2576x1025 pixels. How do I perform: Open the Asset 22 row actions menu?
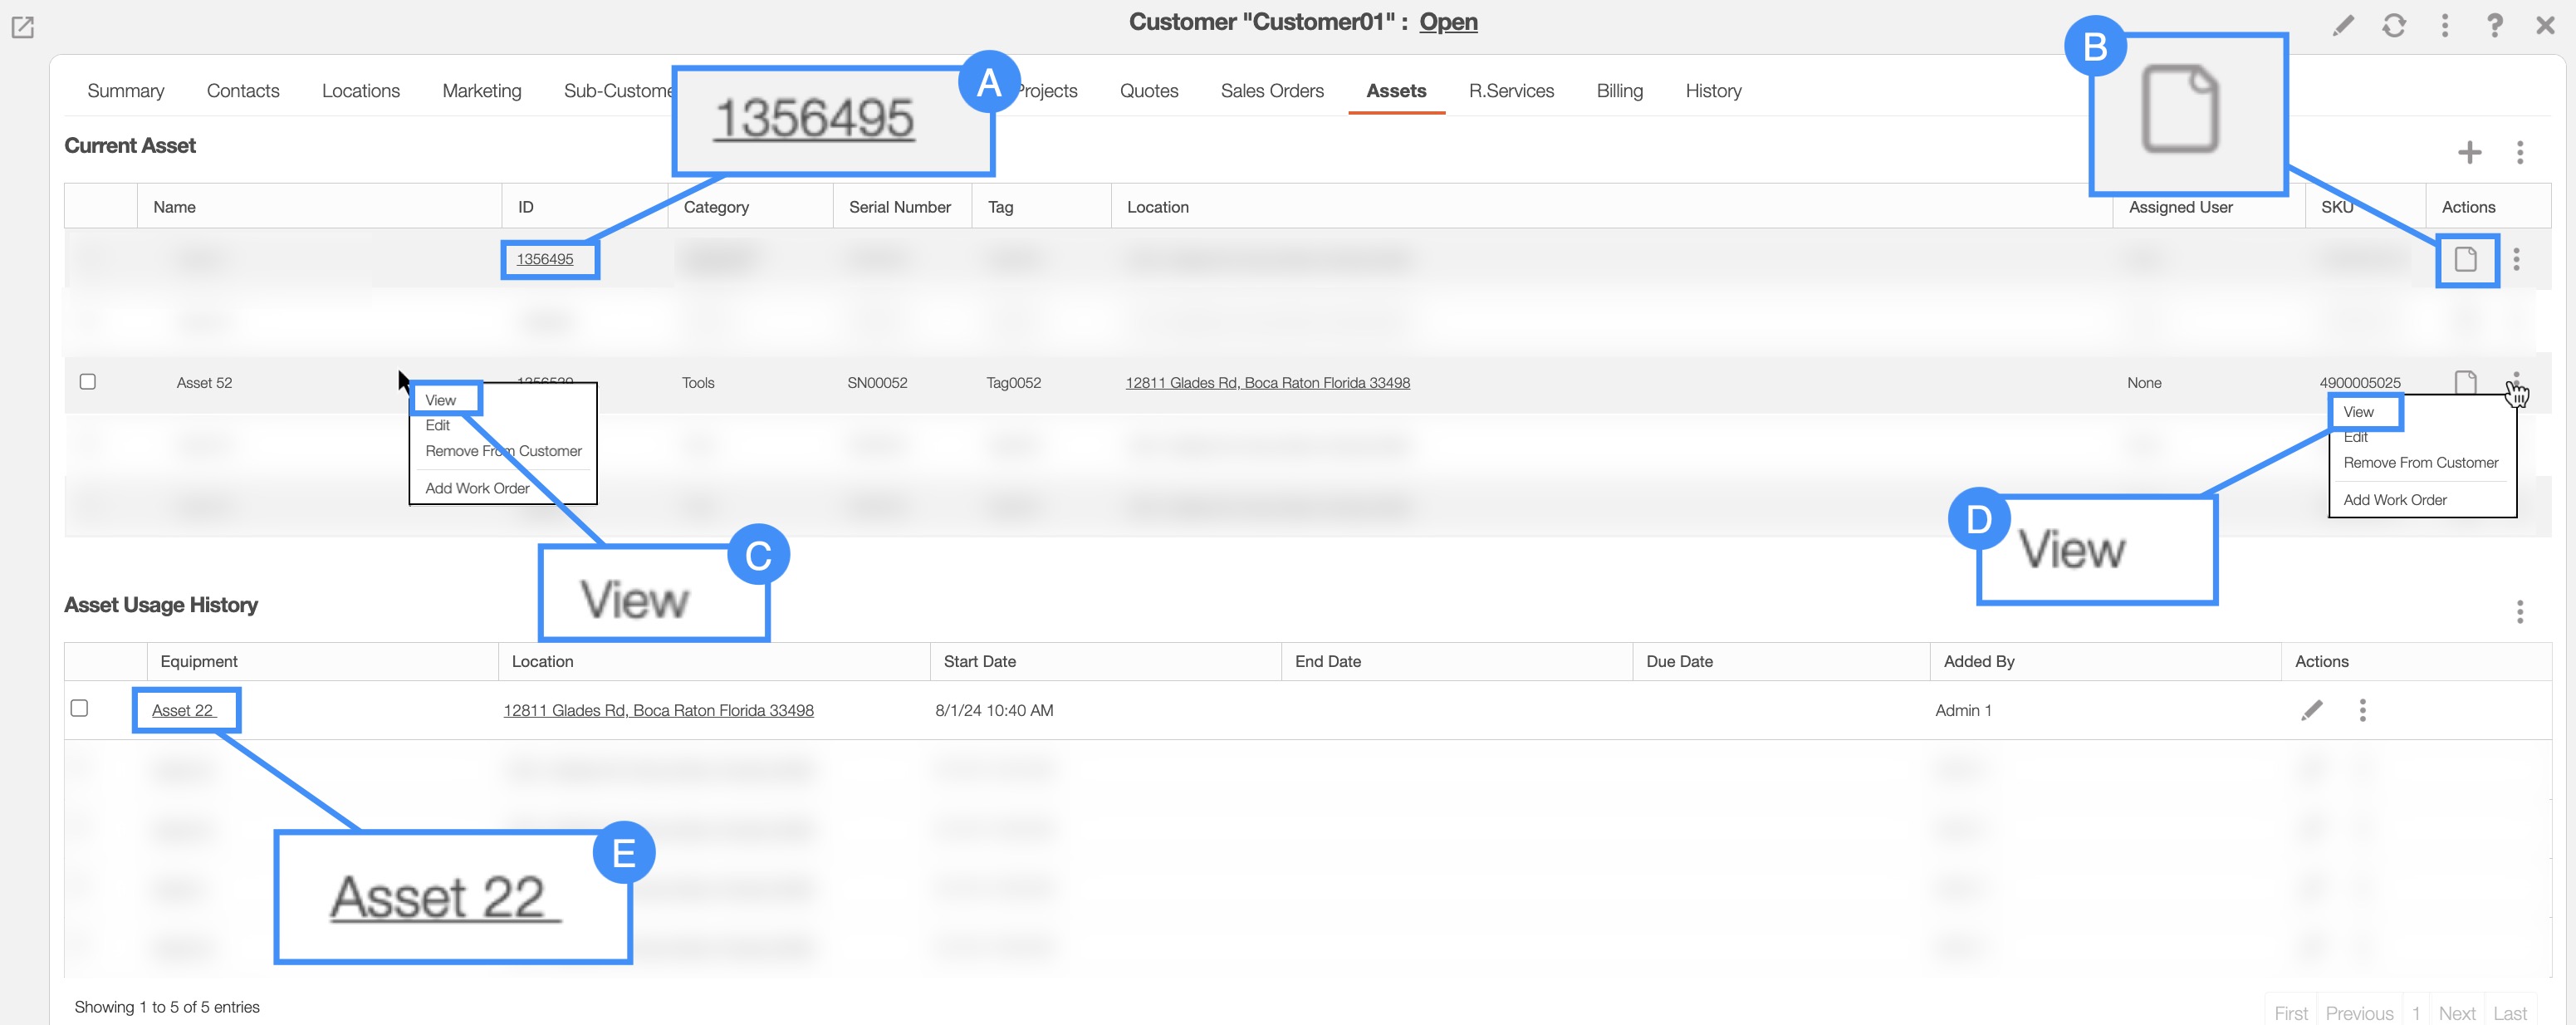pyautogui.click(x=2363, y=710)
